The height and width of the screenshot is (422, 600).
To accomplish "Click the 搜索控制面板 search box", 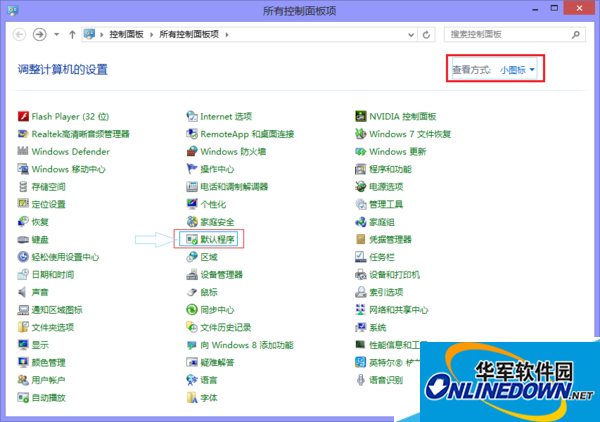I will (x=508, y=34).
